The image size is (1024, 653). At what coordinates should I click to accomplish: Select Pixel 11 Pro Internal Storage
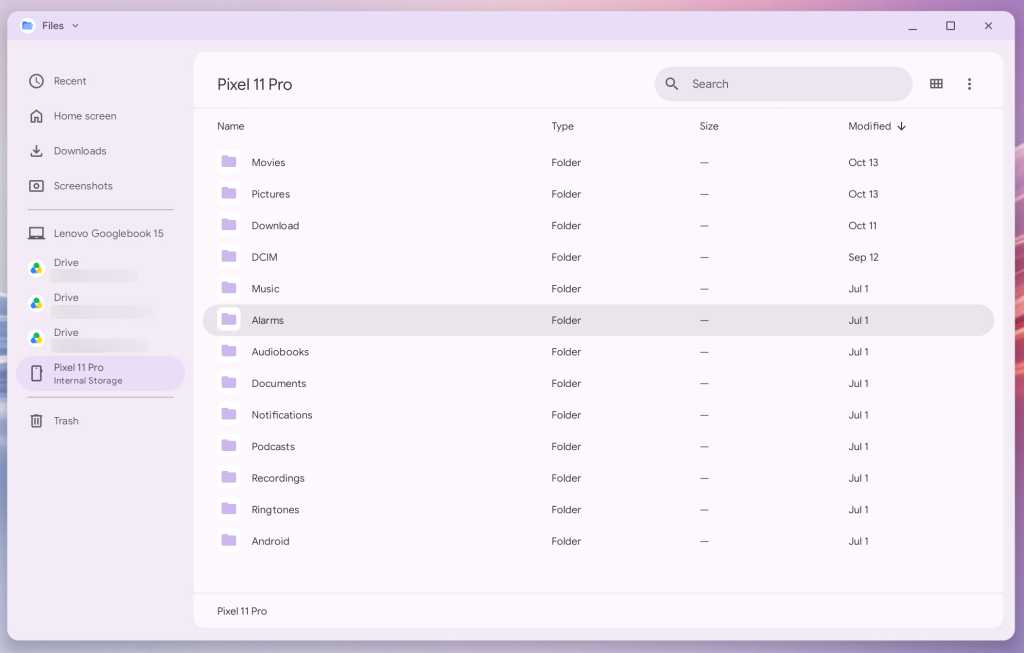(101, 374)
